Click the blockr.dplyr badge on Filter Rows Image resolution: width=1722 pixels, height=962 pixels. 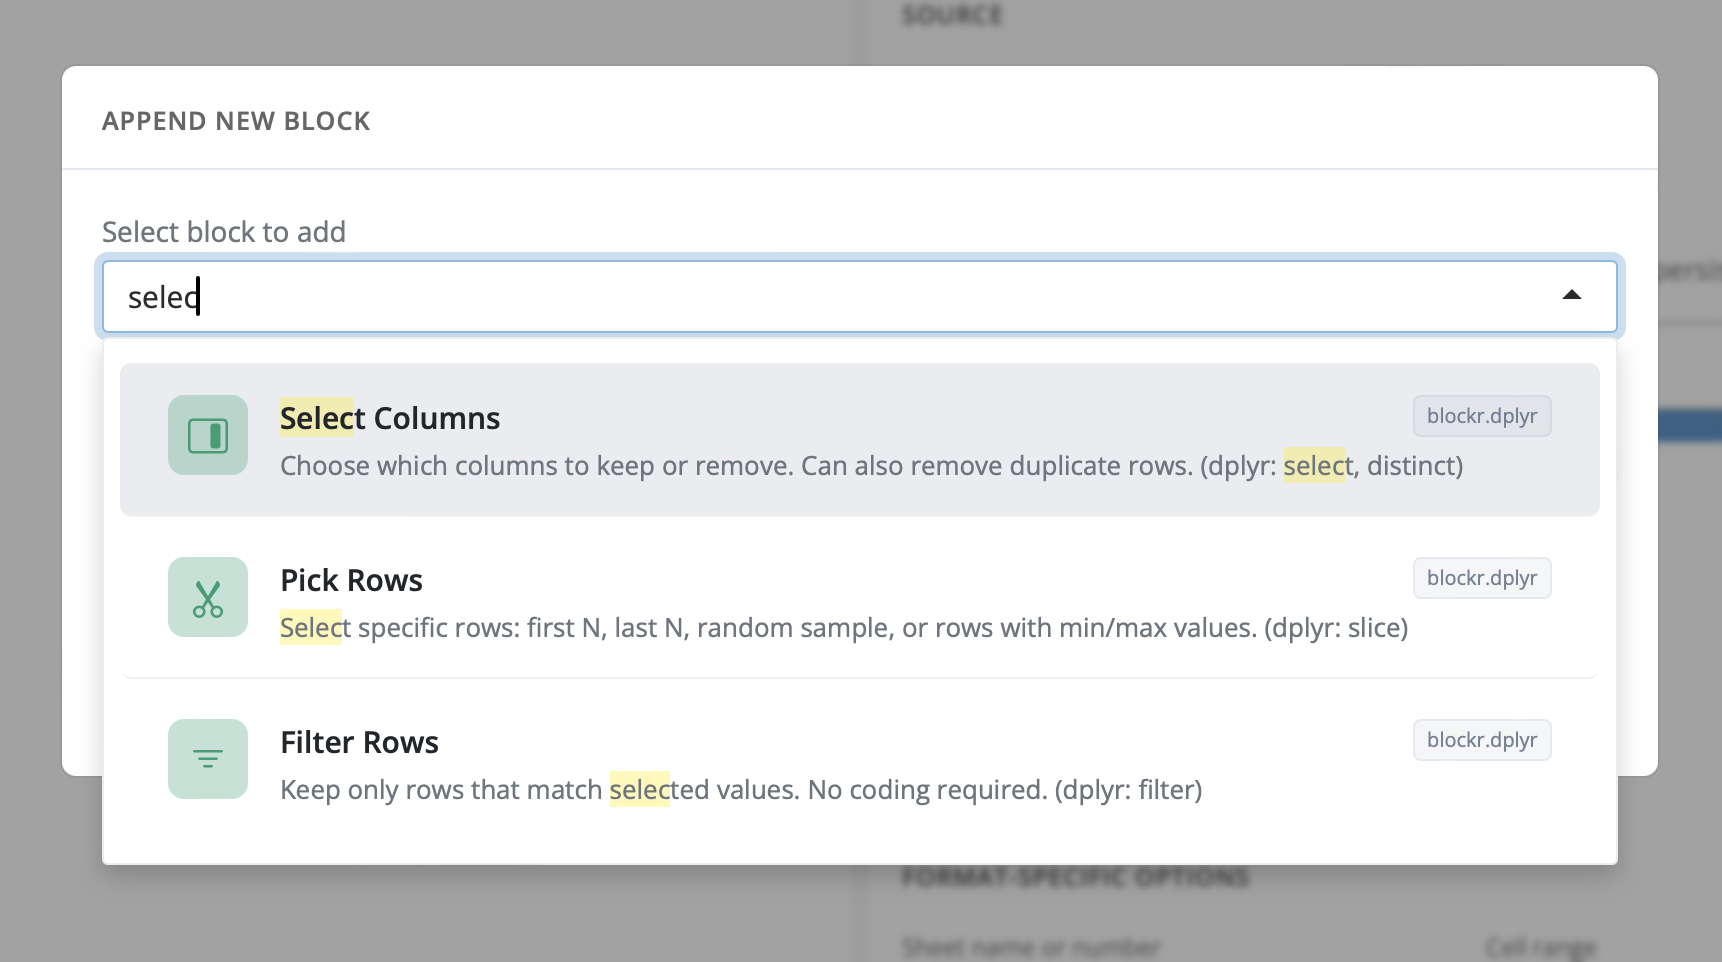point(1482,740)
